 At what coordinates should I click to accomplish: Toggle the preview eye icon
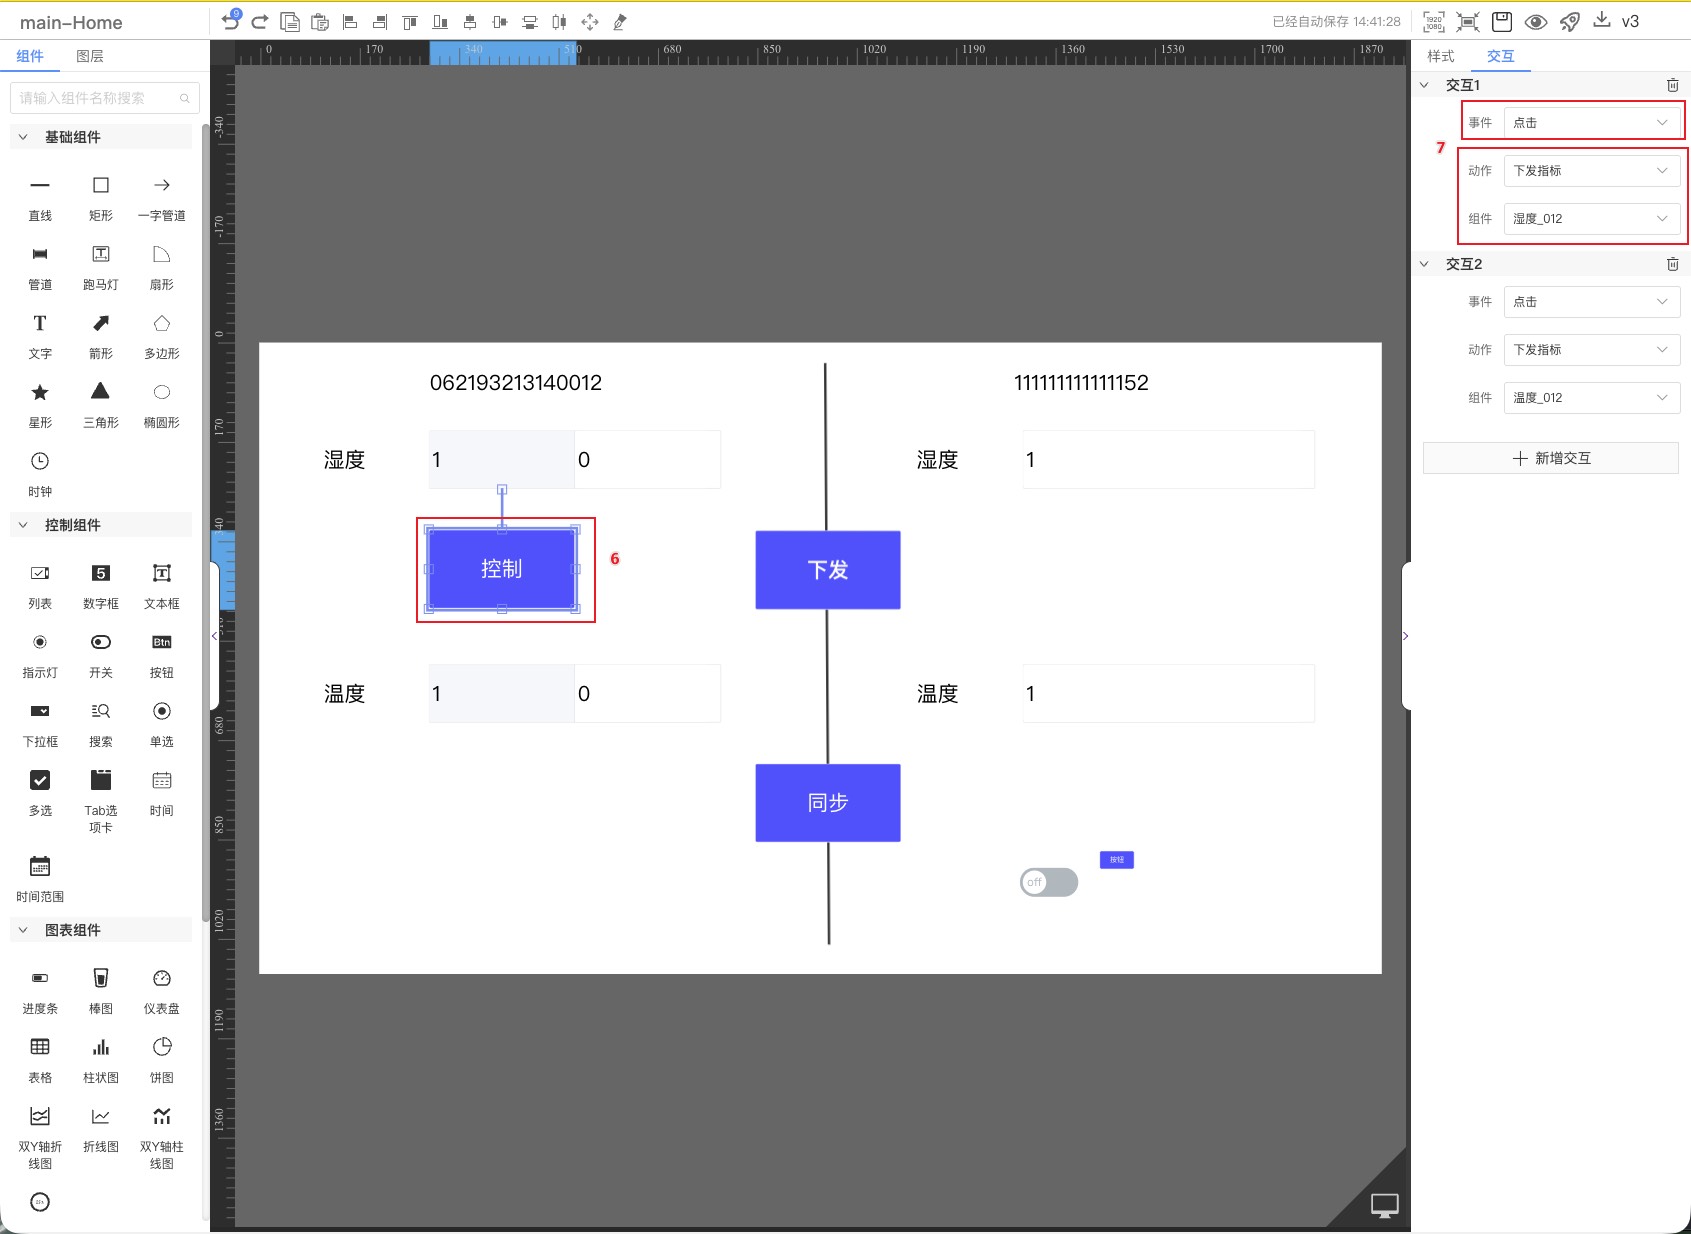tap(1535, 22)
